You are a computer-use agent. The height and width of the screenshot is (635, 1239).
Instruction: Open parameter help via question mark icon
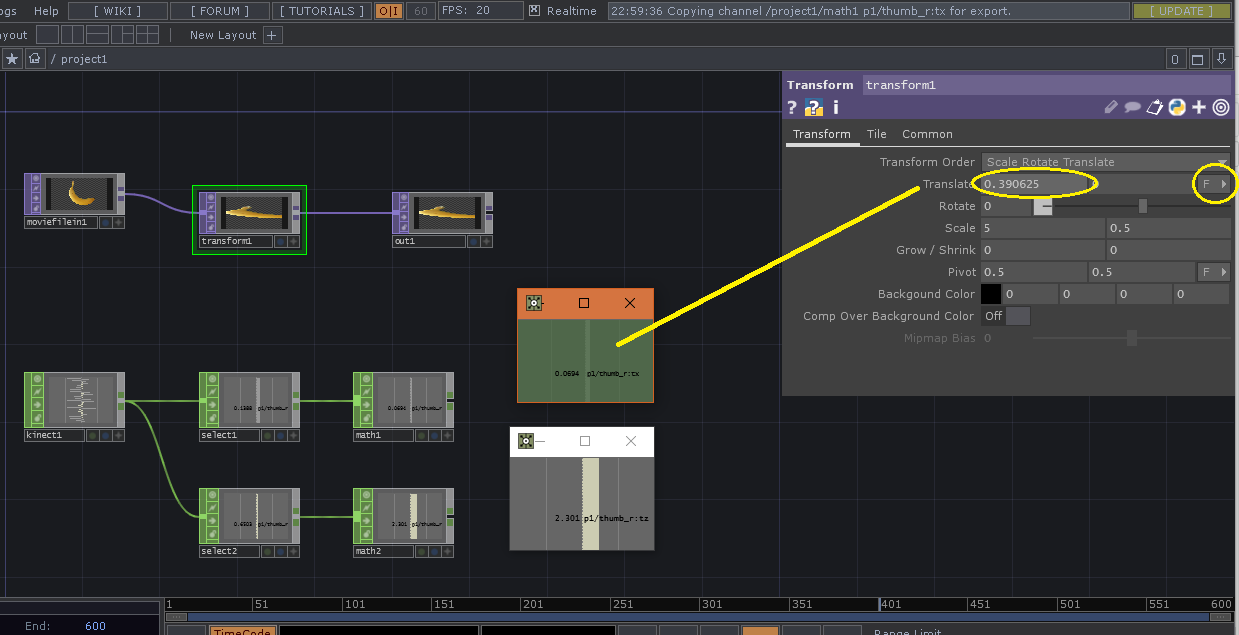click(791, 107)
